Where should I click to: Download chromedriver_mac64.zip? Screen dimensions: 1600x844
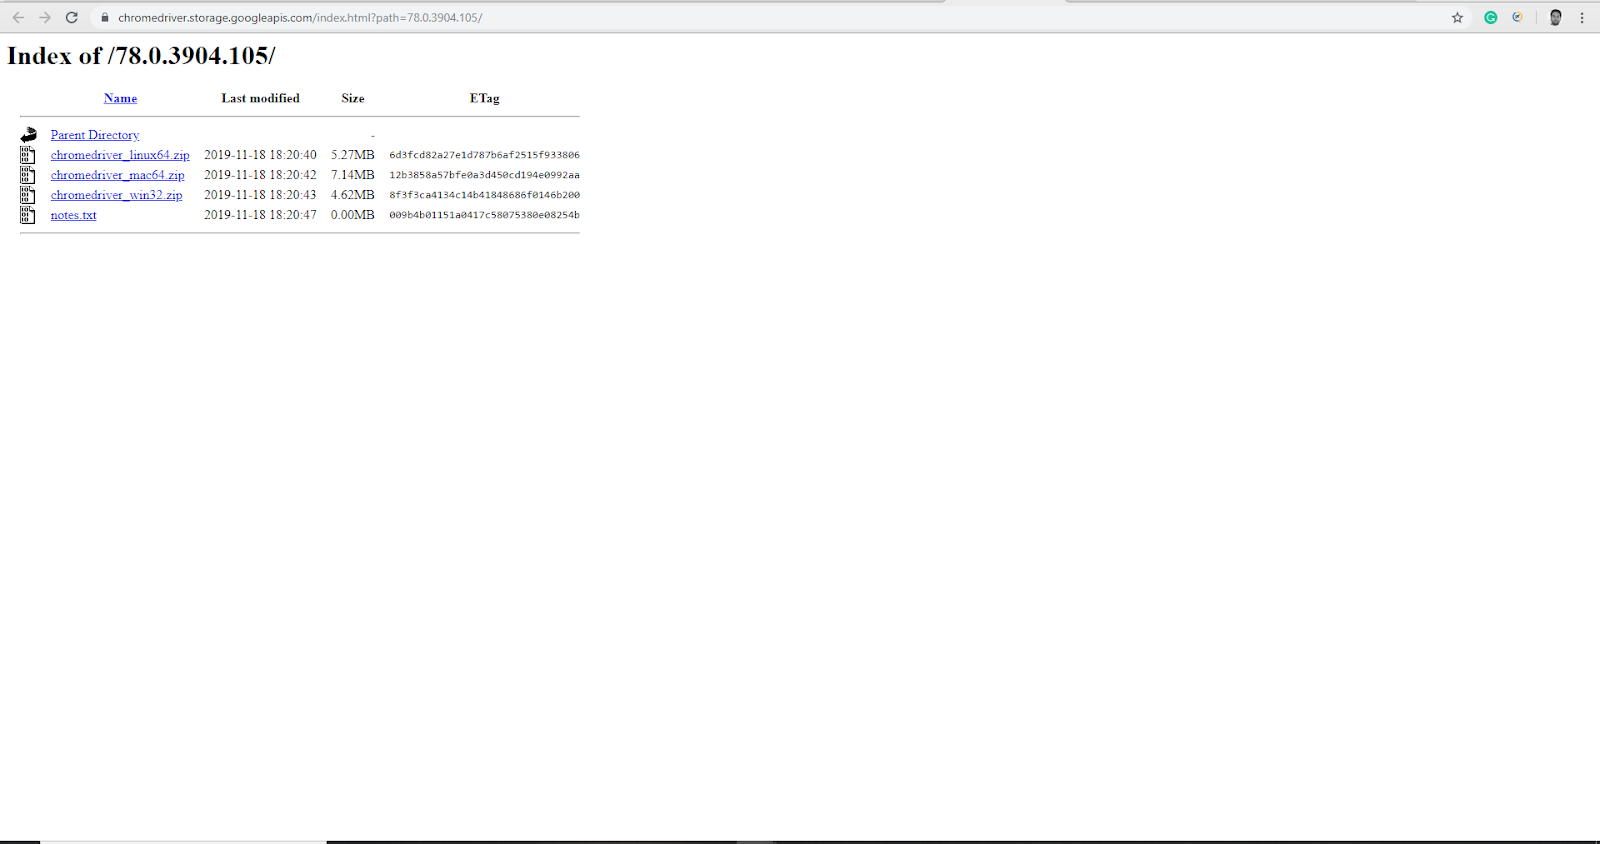[118, 175]
